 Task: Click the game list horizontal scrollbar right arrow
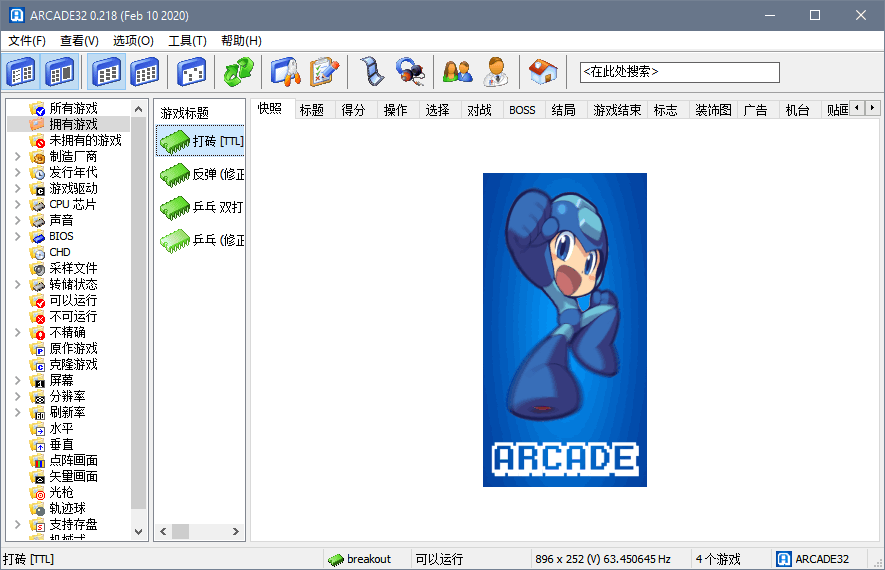click(x=237, y=532)
